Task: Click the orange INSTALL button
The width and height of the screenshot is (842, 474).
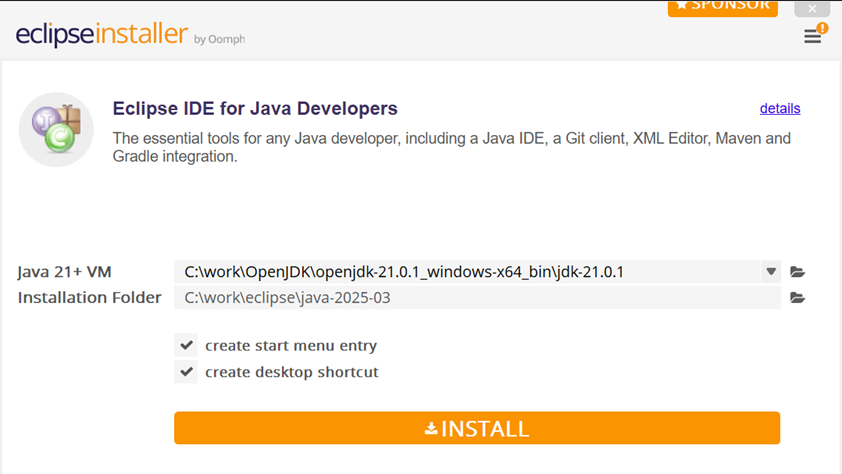Action: point(477,428)
